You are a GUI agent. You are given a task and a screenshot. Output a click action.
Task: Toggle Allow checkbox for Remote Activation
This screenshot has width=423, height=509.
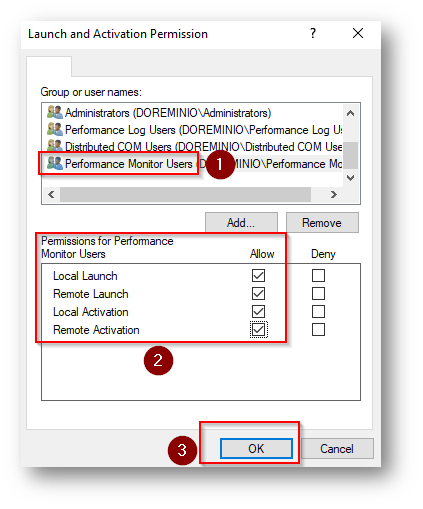coord(258,330)
